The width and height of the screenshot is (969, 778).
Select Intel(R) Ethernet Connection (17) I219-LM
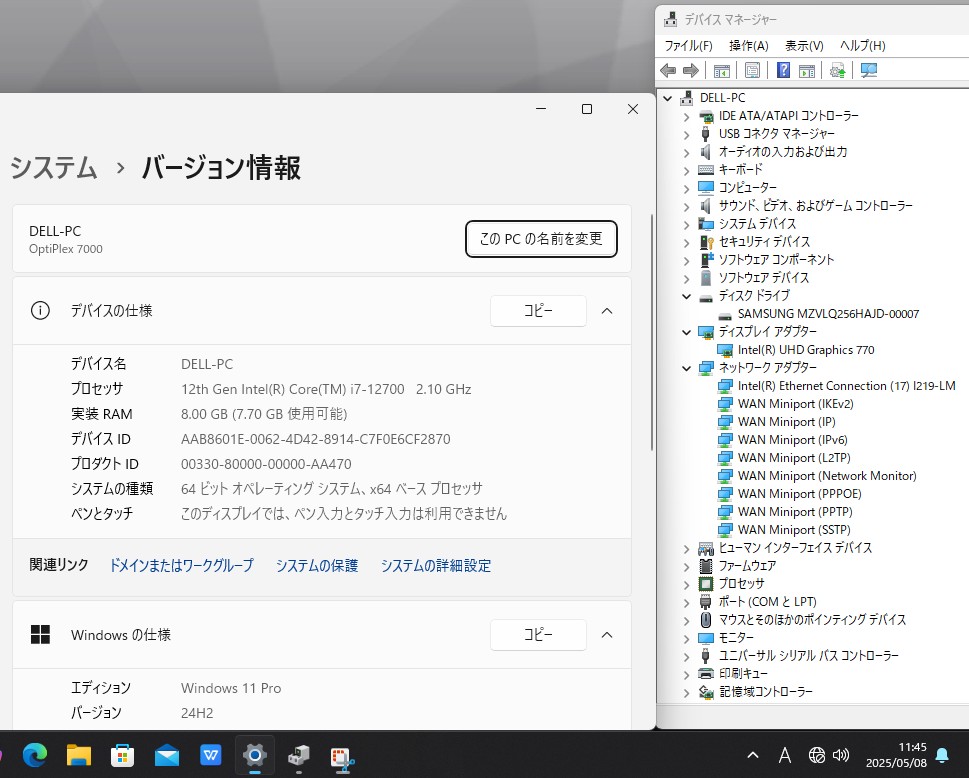point(847,386)
